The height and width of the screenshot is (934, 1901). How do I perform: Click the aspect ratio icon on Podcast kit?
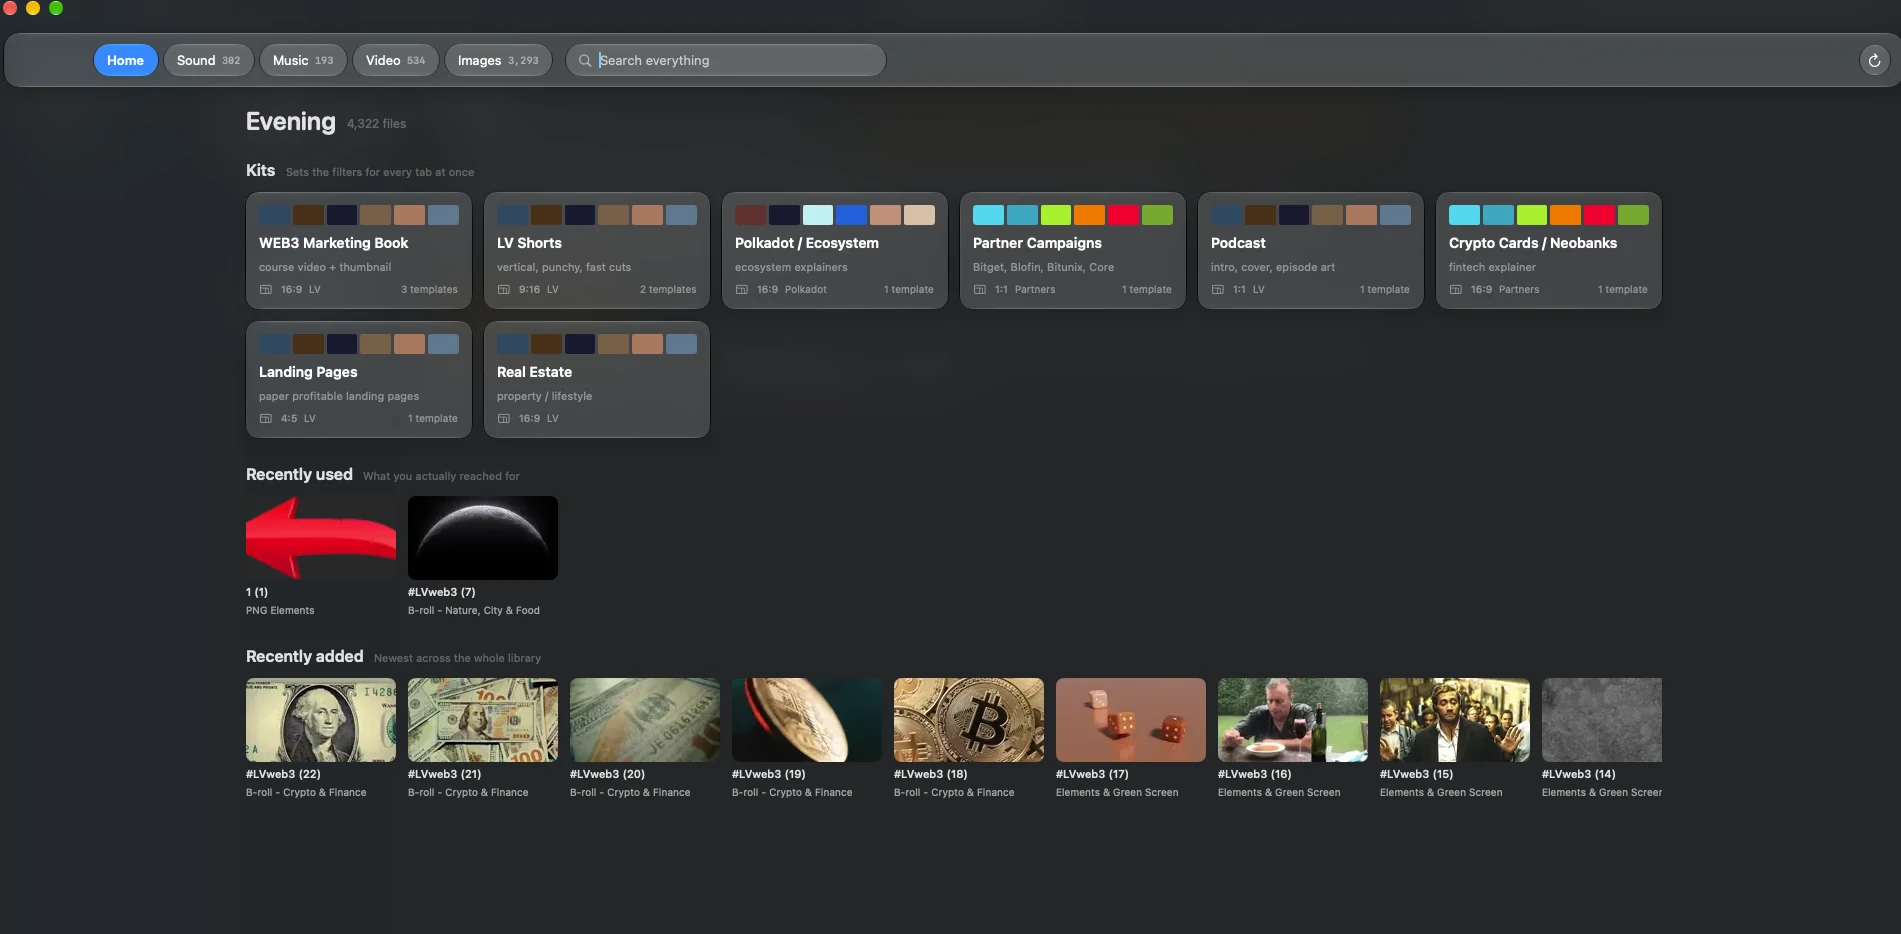(1218, 290)
